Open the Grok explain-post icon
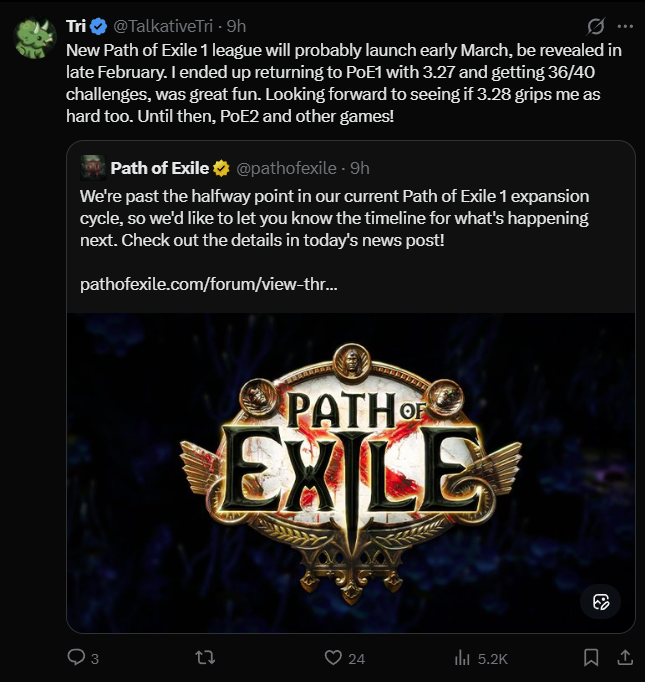The width and height of the screenshot is (645, 682). point(596,25)
